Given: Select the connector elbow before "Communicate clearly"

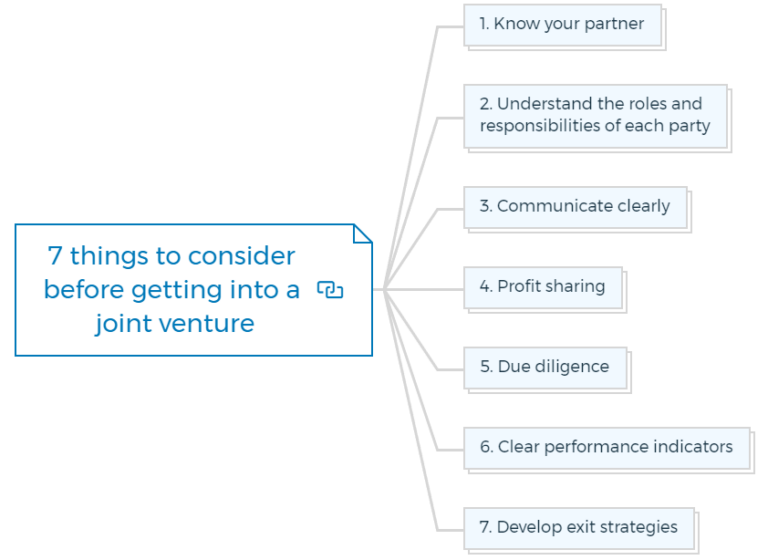Looking at the screenshot, I should [437, 210].
